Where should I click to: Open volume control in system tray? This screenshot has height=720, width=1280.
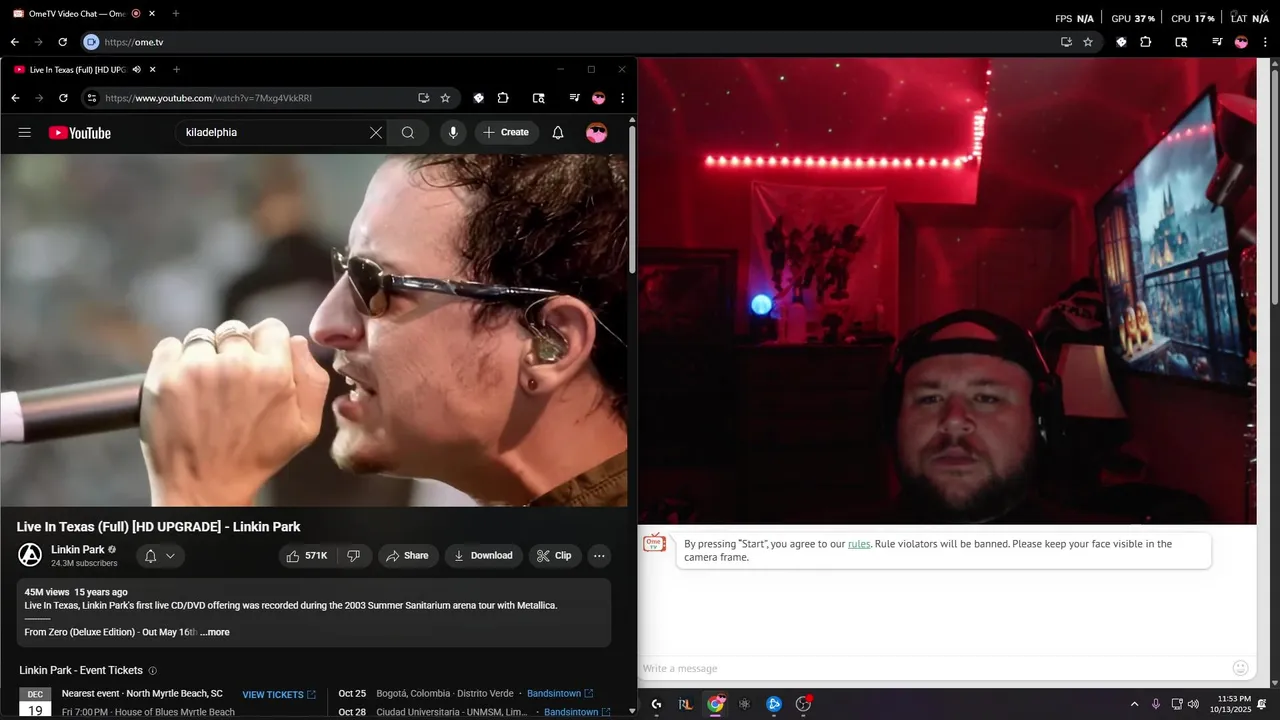coord(1193,704)
